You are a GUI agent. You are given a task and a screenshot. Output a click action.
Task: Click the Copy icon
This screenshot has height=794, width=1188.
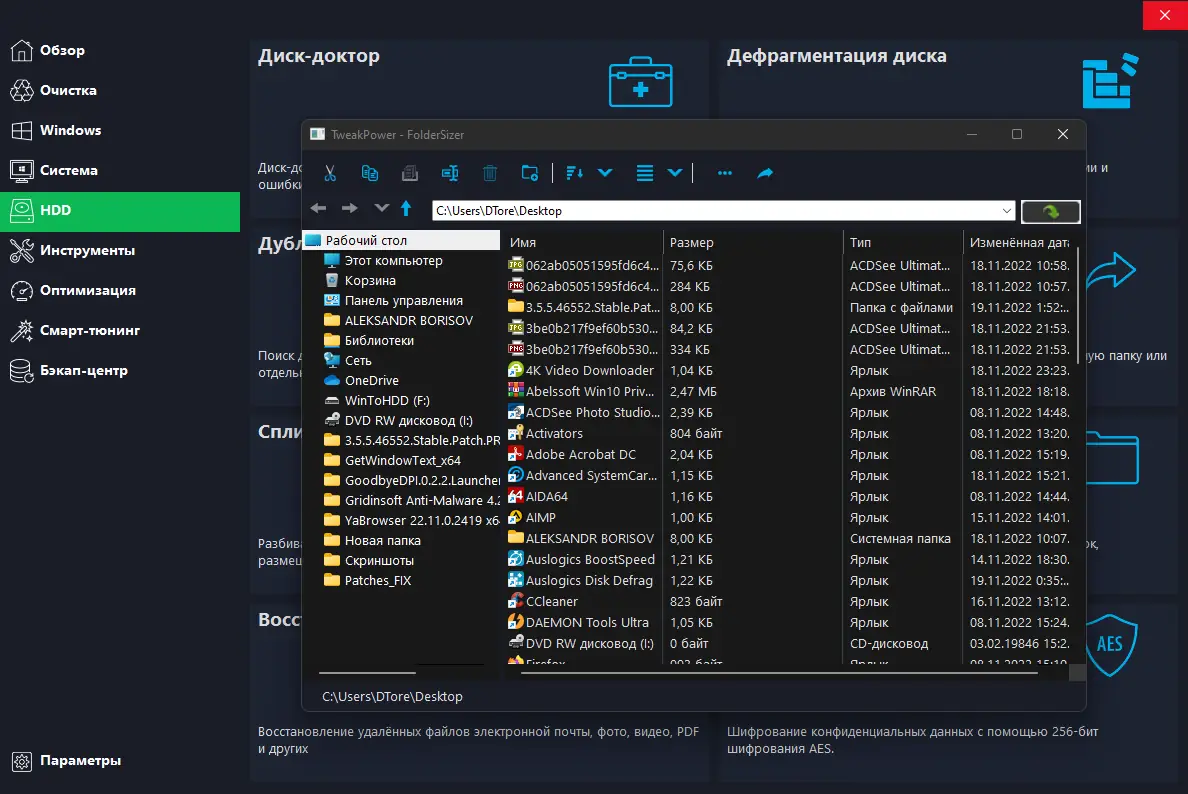370,172
